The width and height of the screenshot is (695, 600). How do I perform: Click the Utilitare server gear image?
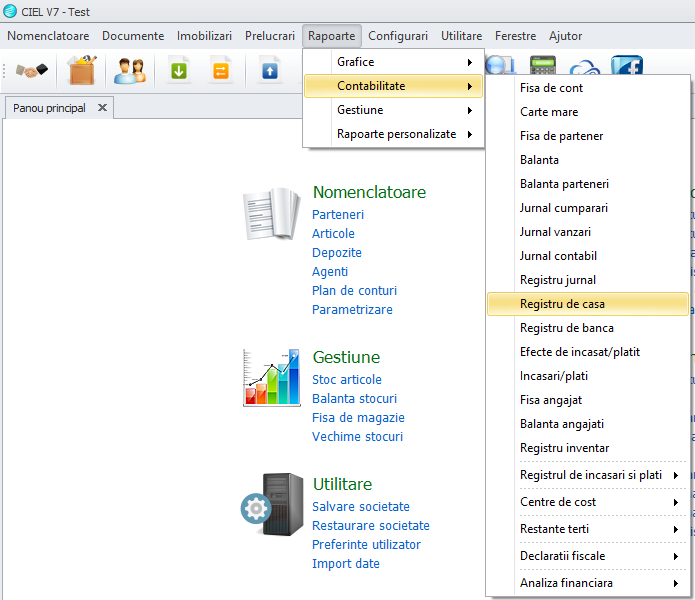tap(272, 504)
